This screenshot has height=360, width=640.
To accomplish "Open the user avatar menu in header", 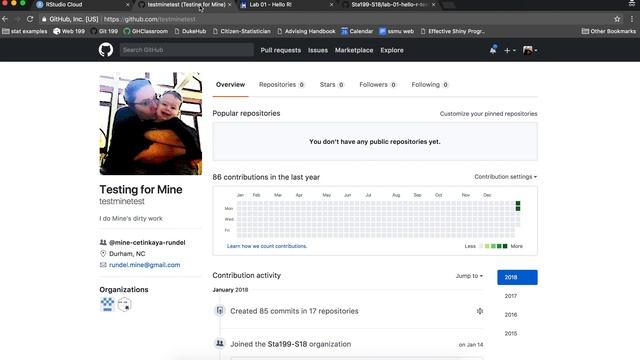I will [530, 50].
